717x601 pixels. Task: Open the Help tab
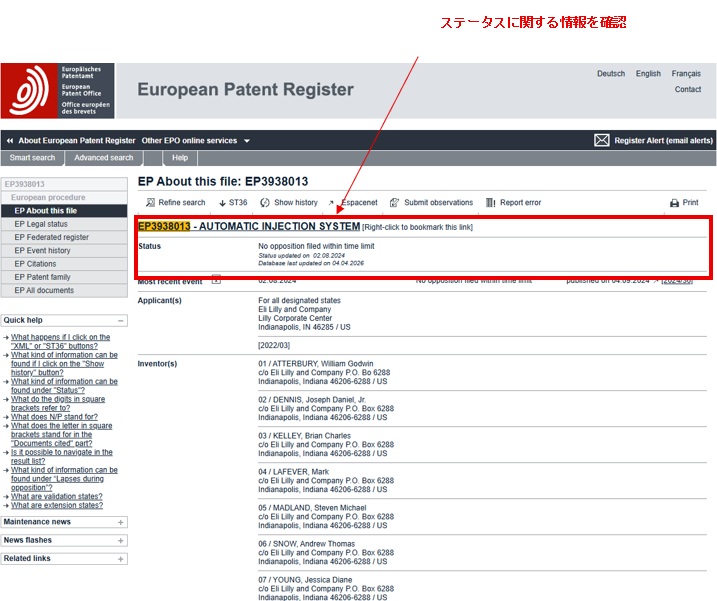180,158
